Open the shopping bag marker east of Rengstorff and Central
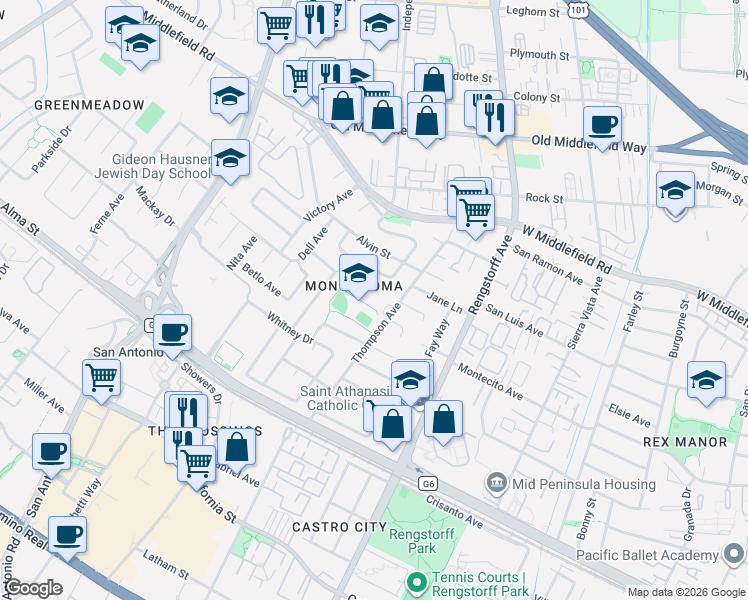748x600 pixels. (443, 421)
